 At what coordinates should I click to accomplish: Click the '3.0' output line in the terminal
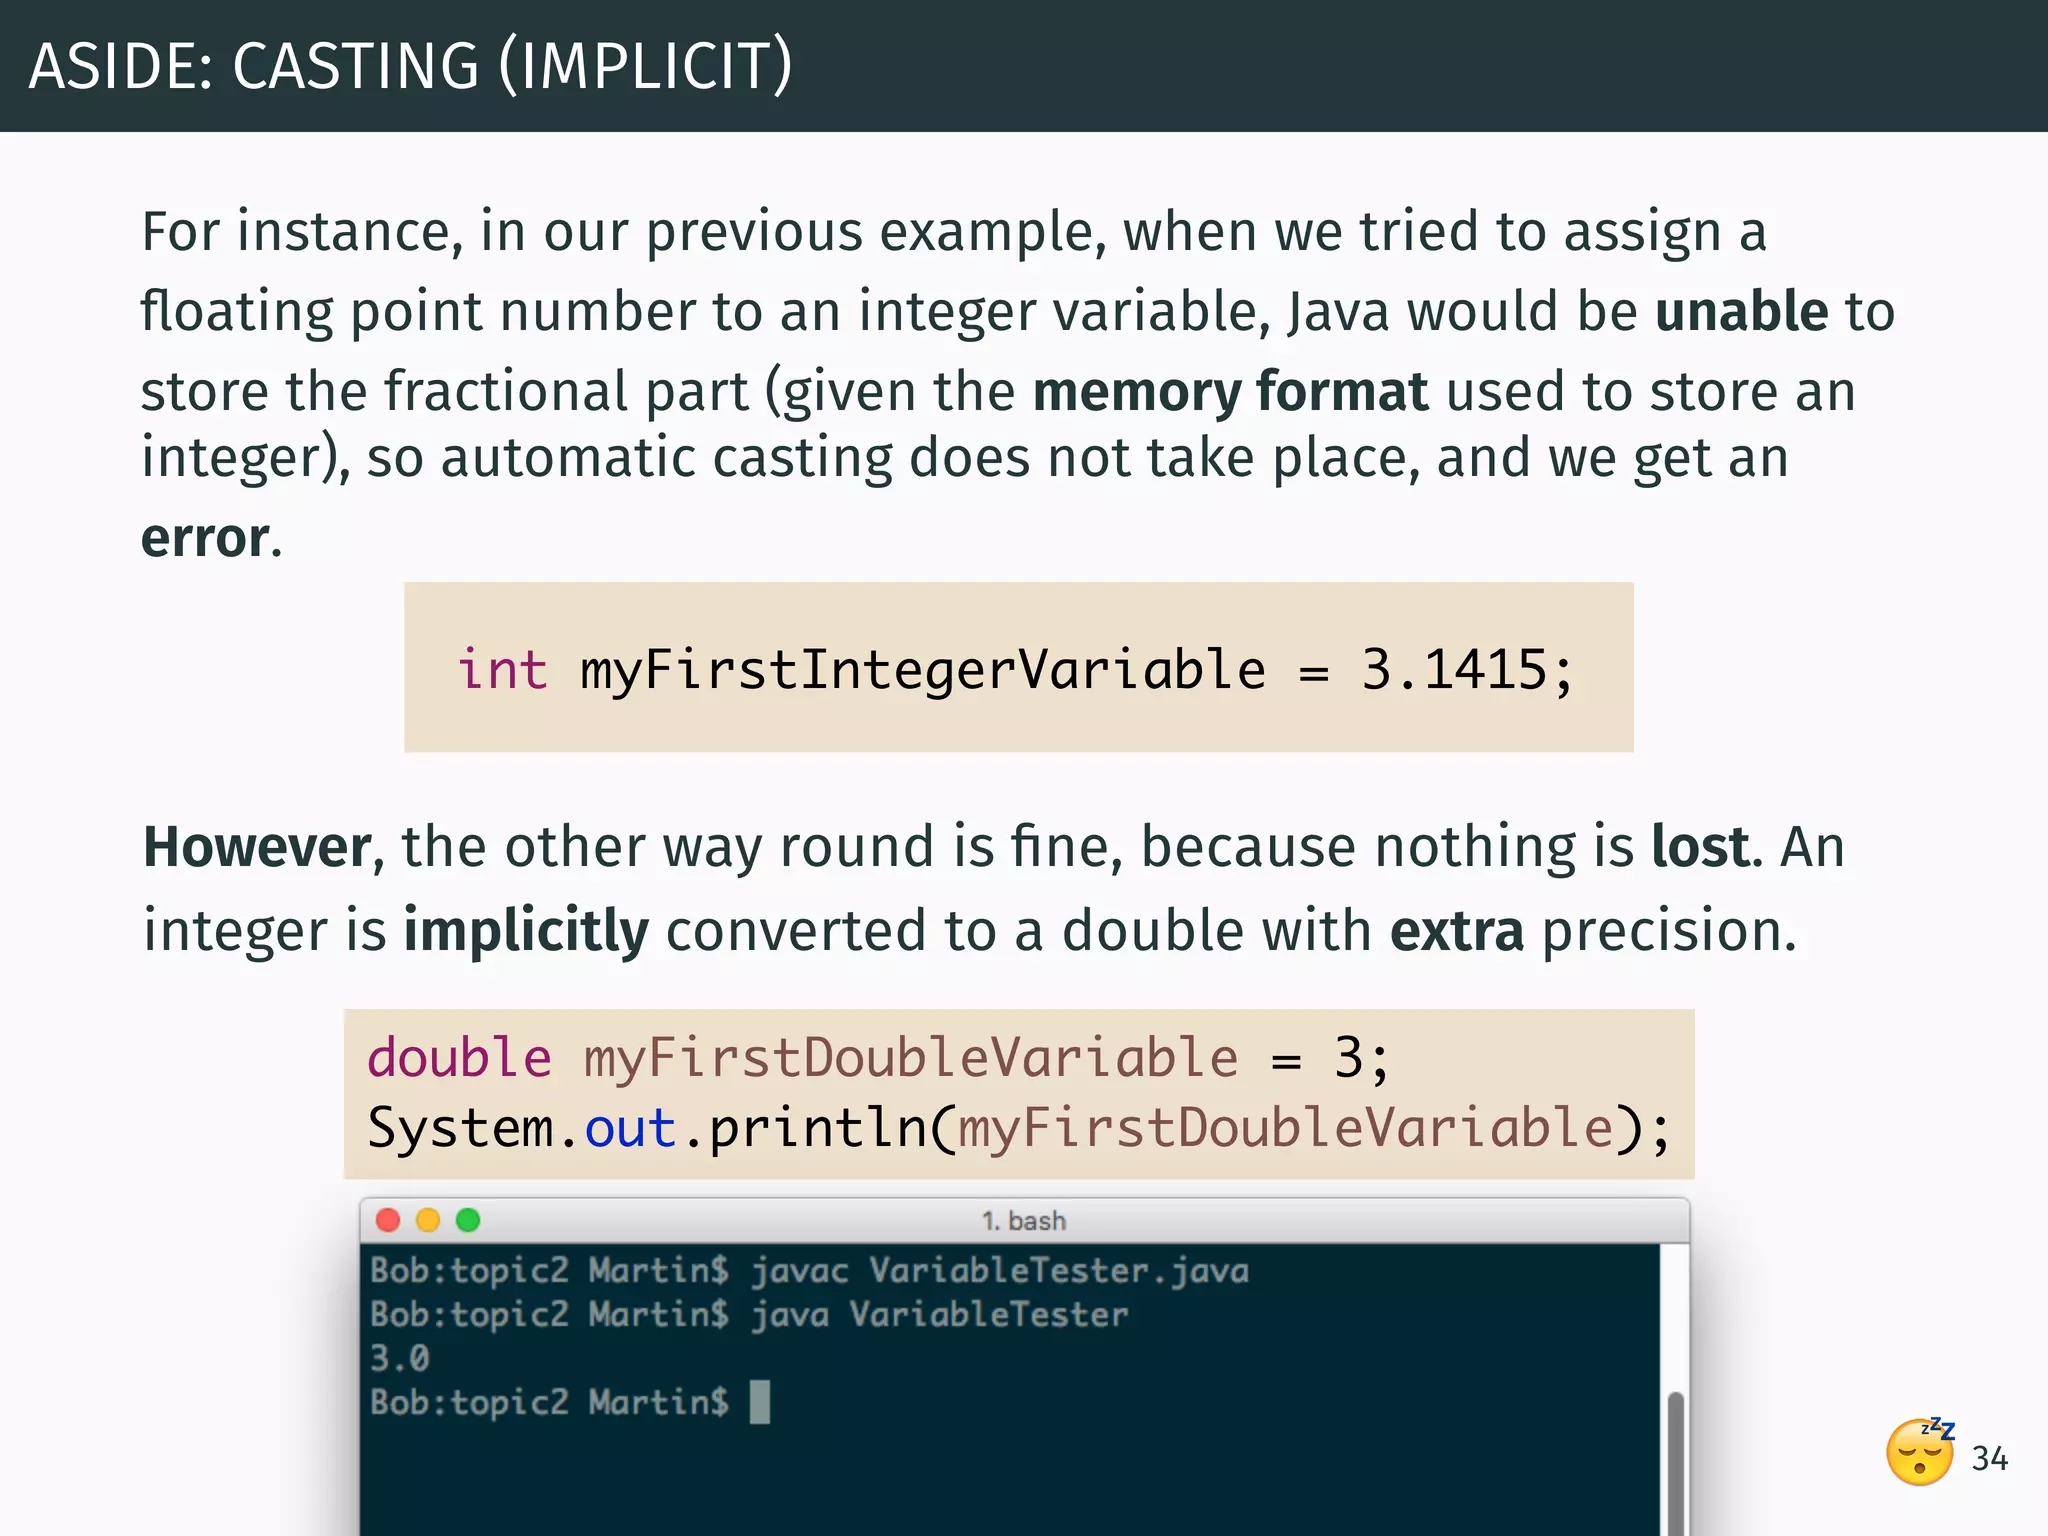pyautogui.click(x=400, y=1358)
